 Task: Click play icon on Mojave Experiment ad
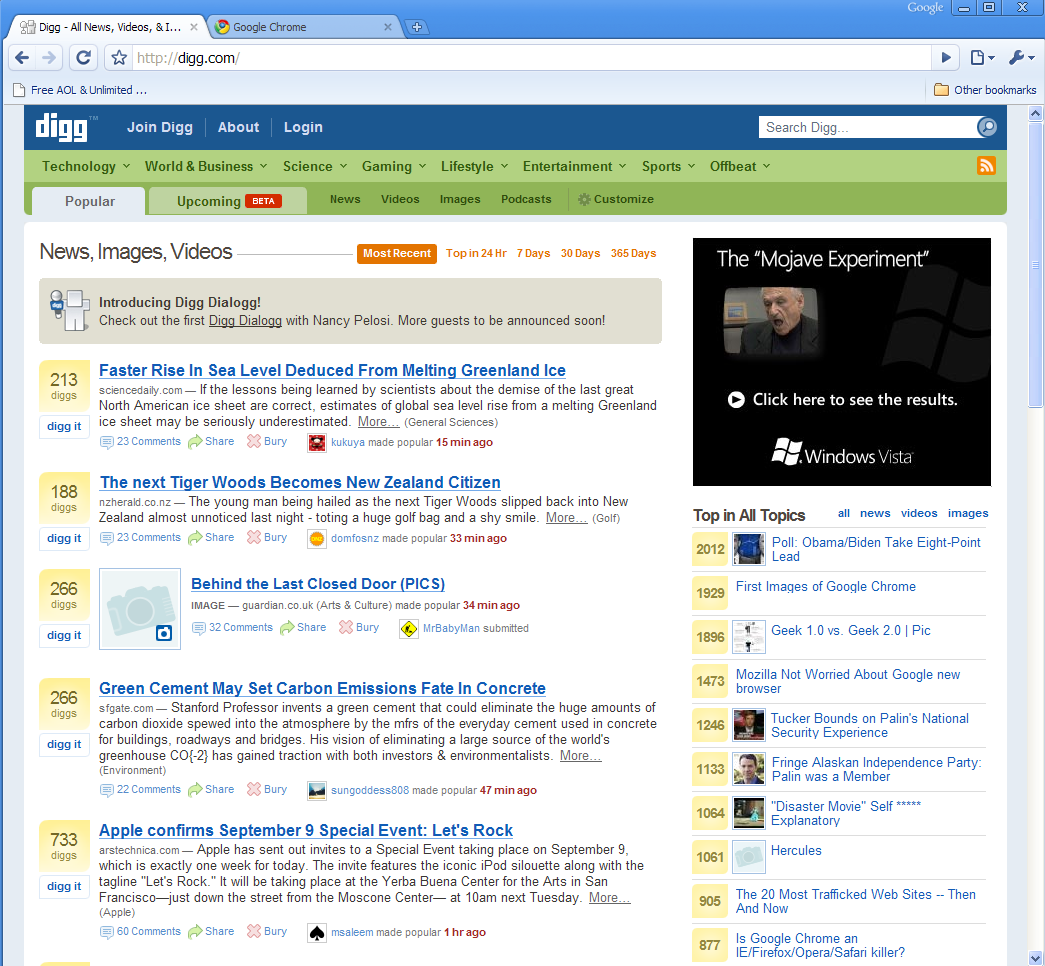(x=736, y=399)
